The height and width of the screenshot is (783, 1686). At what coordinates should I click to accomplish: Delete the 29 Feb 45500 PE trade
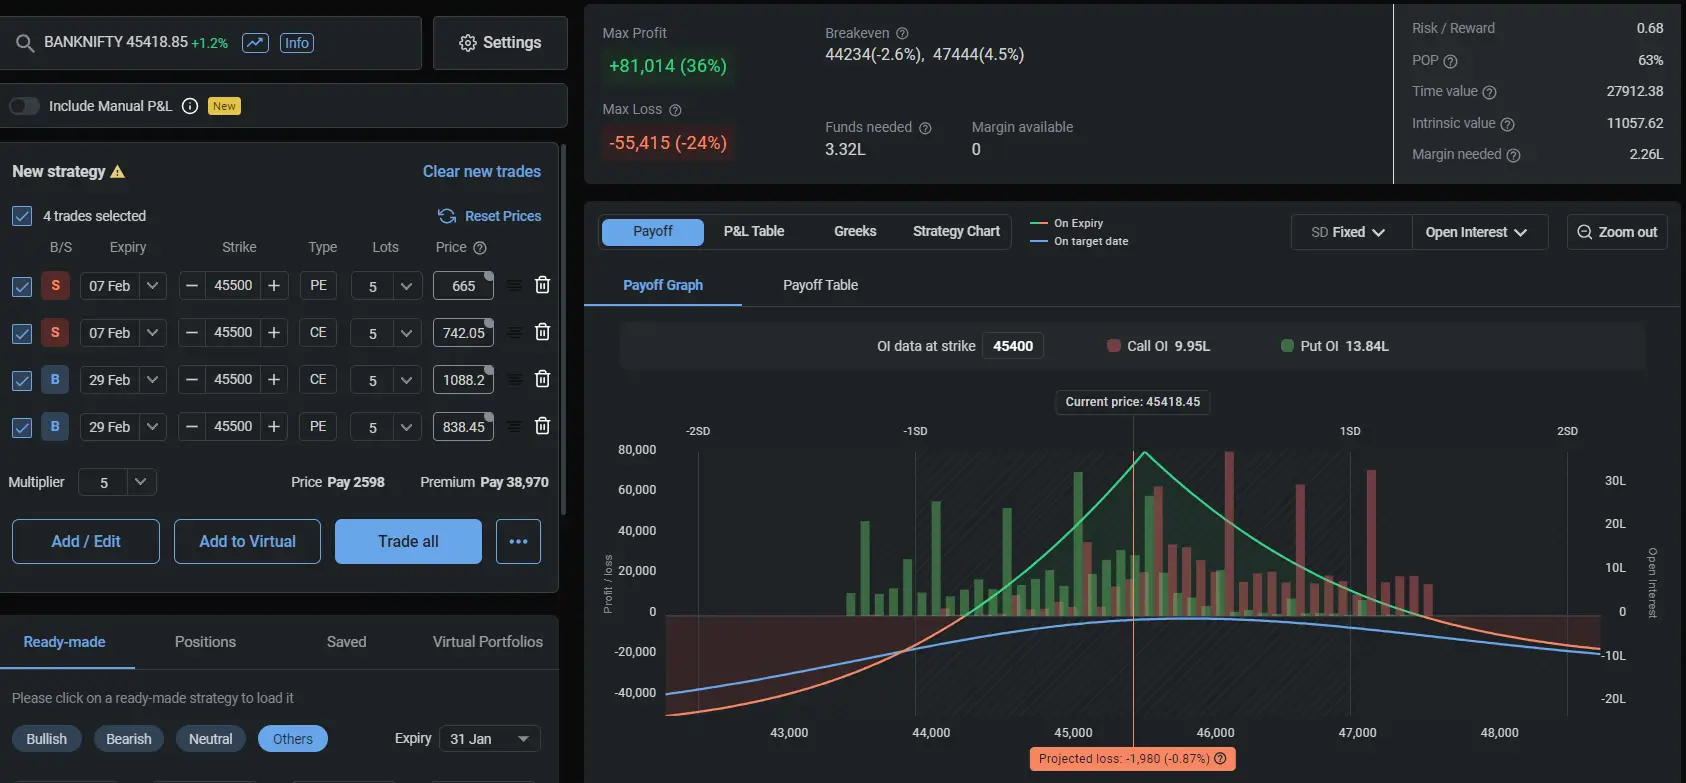pos(542,426)
